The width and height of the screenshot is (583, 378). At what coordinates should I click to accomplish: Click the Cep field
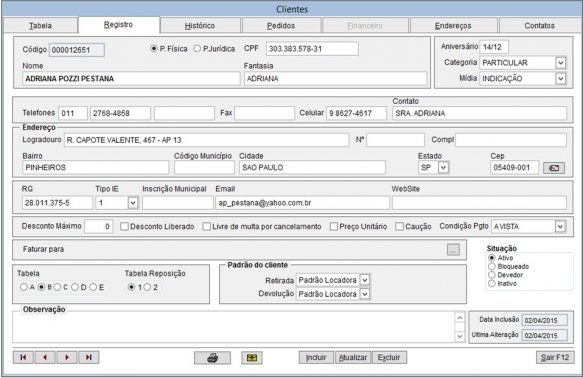514,168
